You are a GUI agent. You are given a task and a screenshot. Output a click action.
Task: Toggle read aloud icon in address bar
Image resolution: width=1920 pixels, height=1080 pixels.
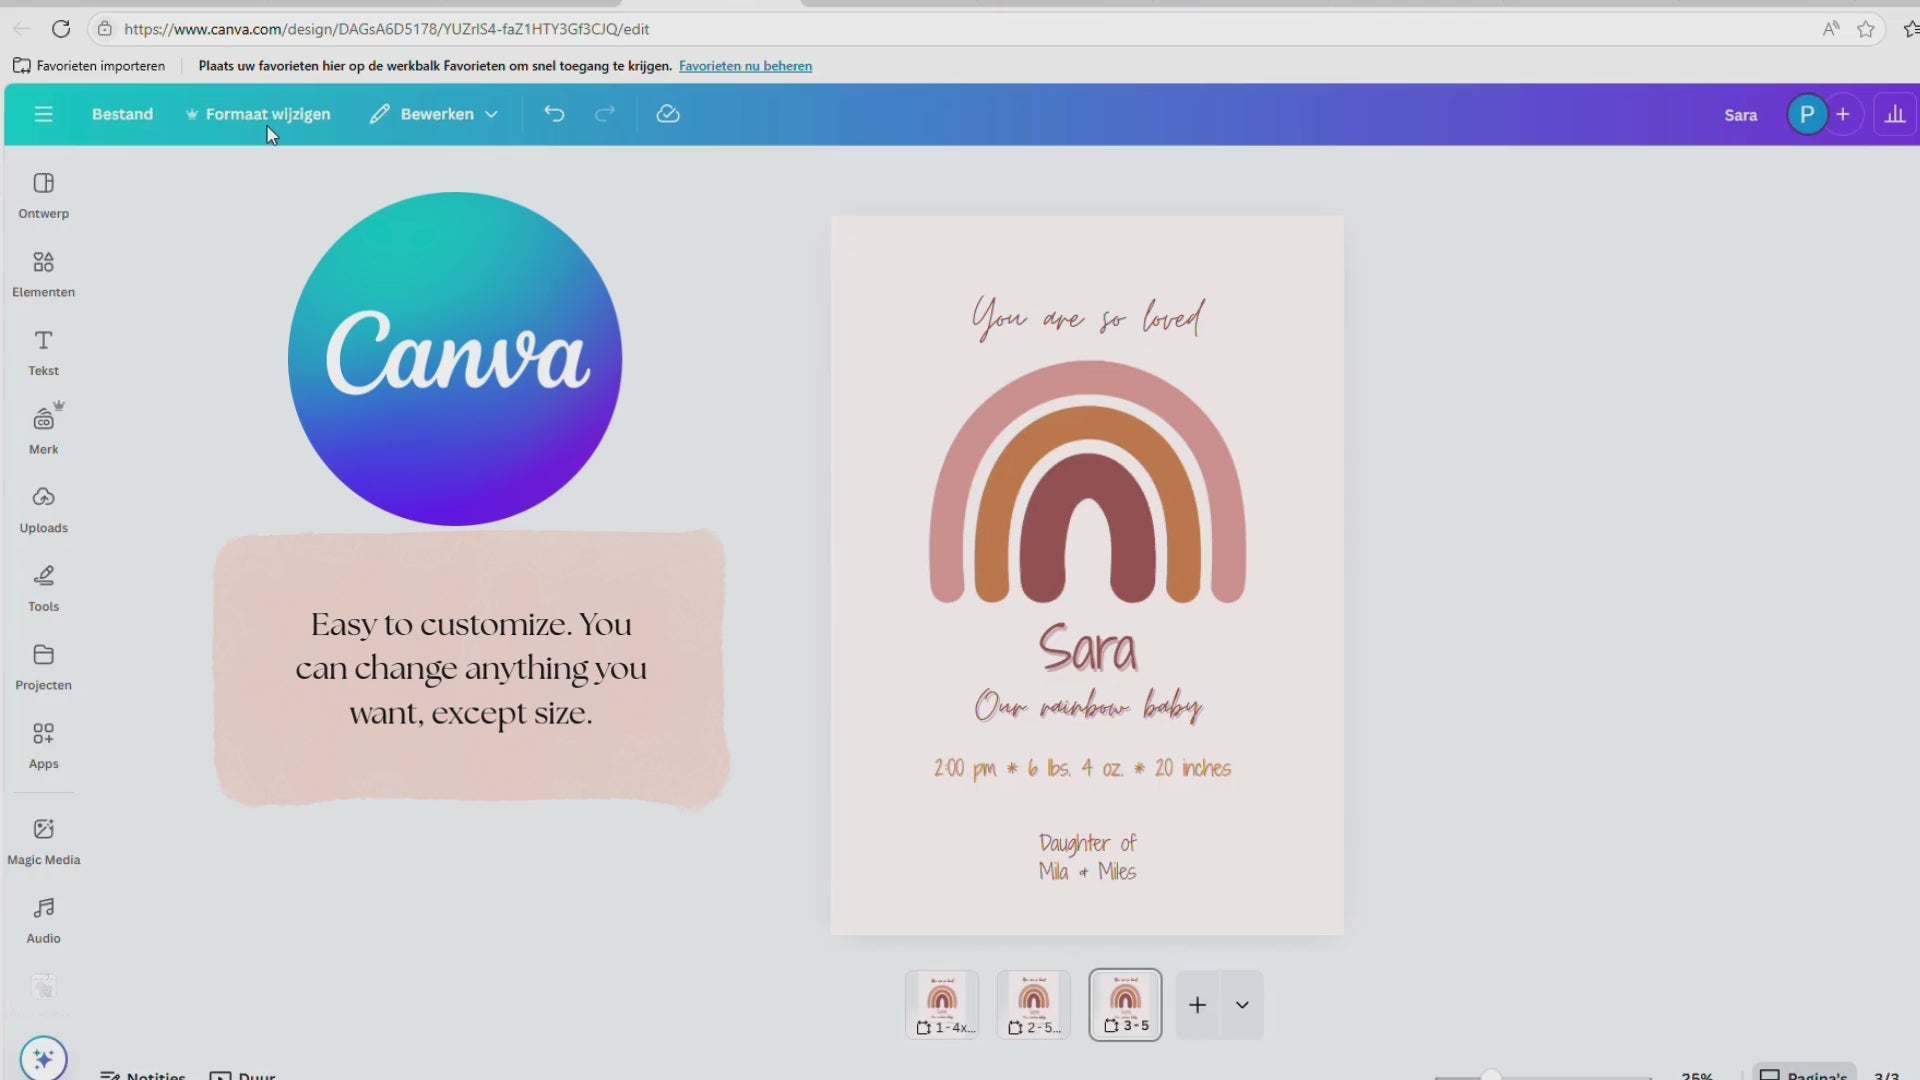pos(1831,29)
